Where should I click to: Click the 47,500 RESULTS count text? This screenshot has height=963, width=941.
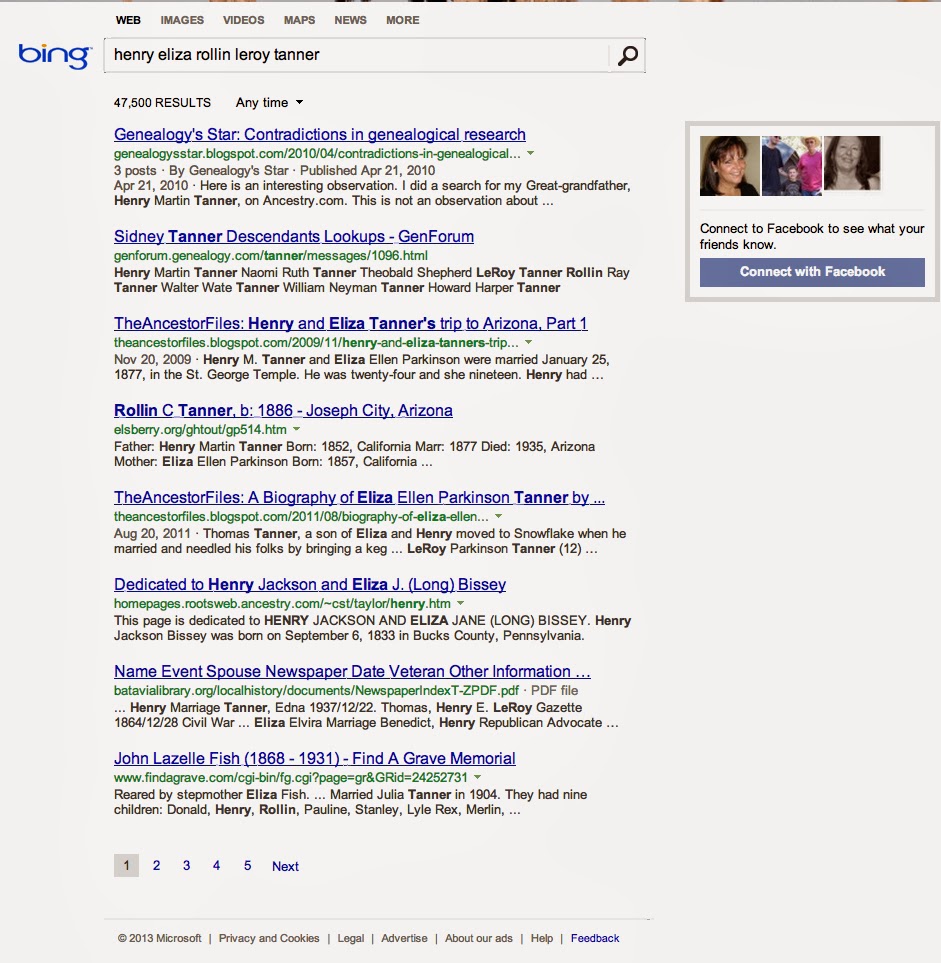pos(162,103)
